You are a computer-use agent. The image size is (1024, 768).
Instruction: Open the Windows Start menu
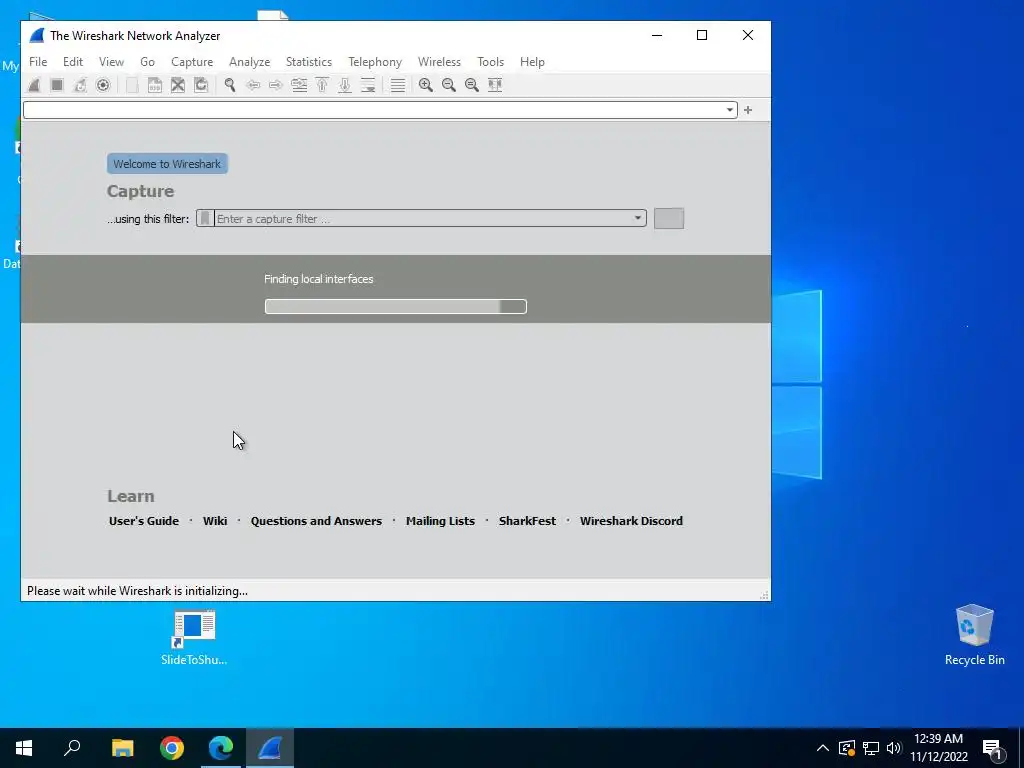click(x=24, y=748)
